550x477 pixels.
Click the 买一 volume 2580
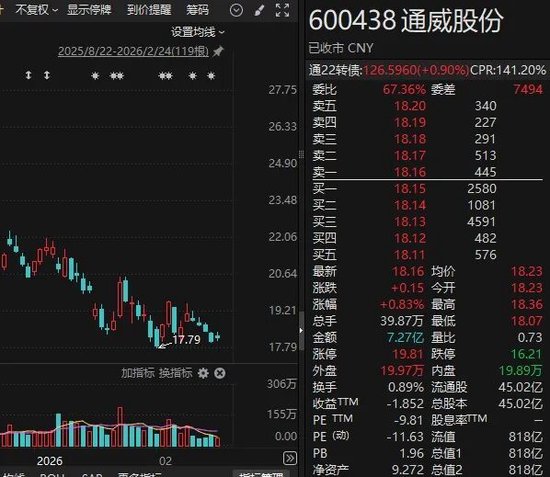tap(482, 189)
